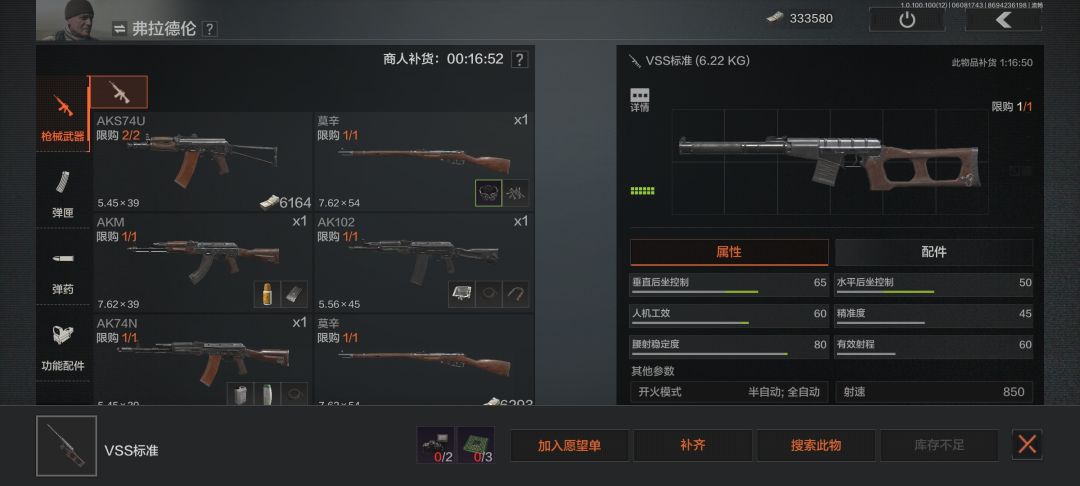Switch trader using arrows beside 弗拉德伦

(x=120, y=29)
